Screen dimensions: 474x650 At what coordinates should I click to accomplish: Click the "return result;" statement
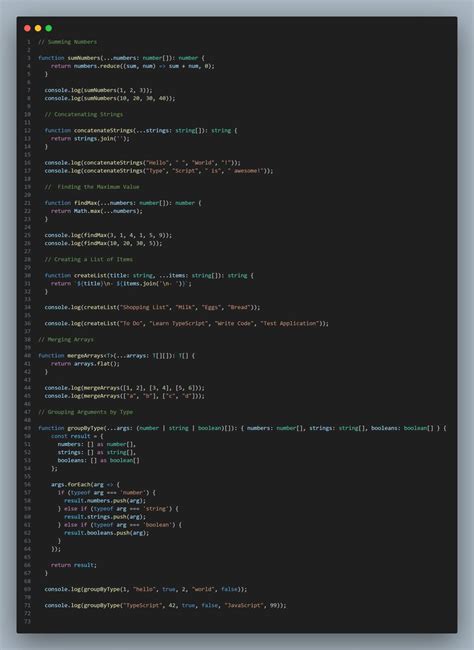pyautogui.click(x=74, y=565)
